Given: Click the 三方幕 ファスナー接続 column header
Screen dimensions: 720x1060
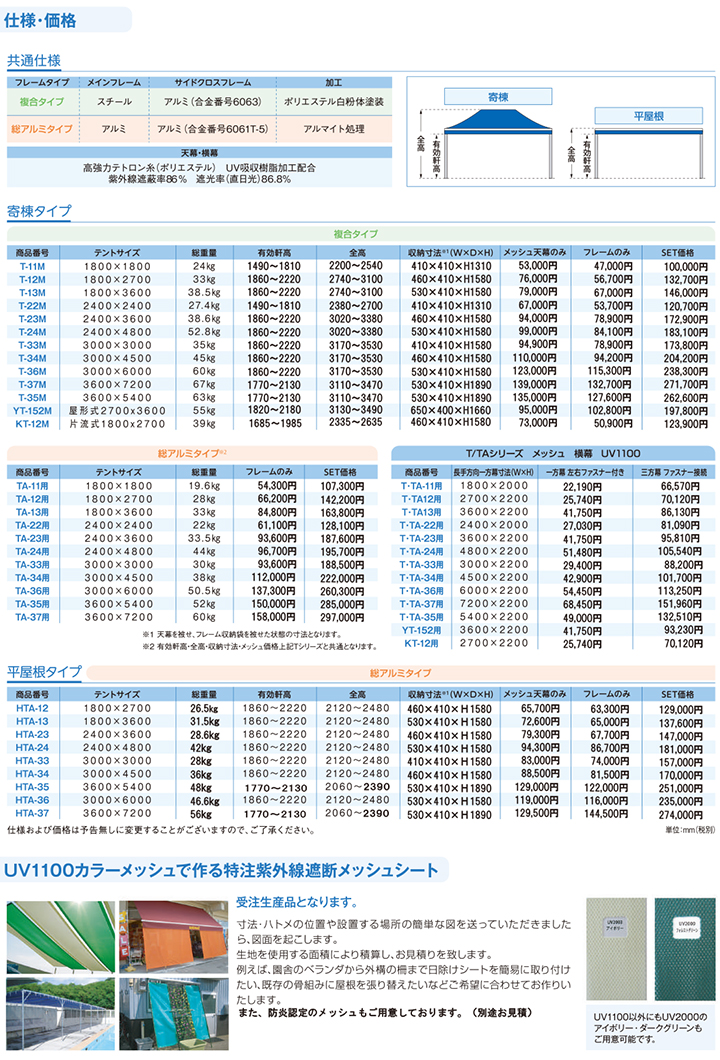Looking at the screenshot, I should 673,472.
